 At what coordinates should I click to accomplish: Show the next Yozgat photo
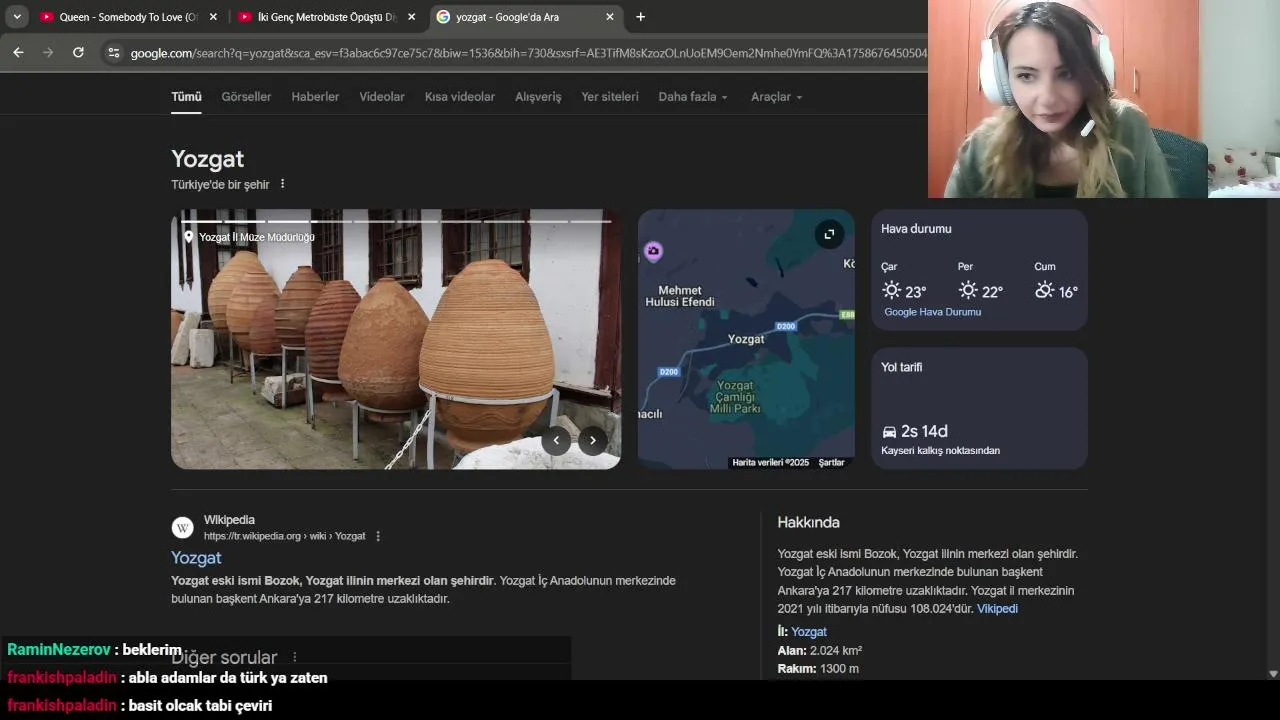(x=593, y=440)
